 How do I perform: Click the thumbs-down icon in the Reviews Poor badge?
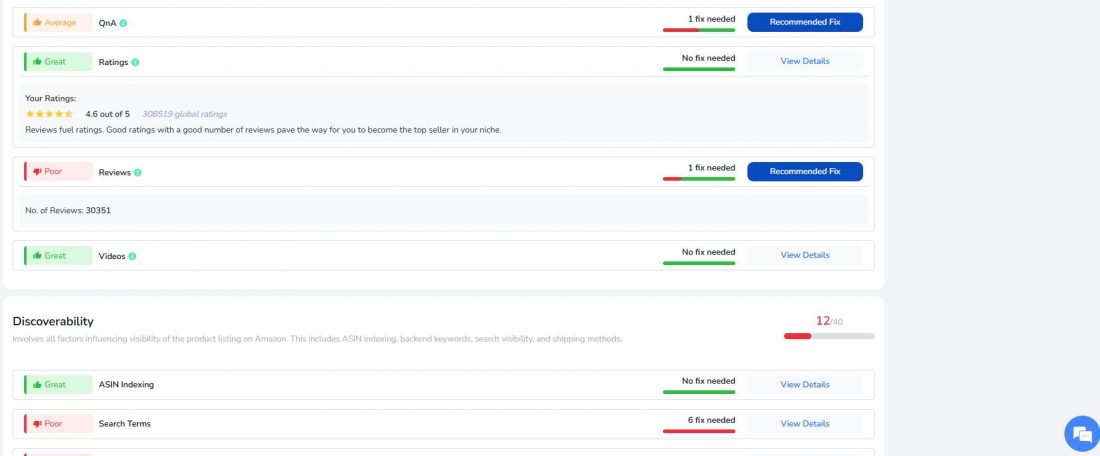pos(37,172)
